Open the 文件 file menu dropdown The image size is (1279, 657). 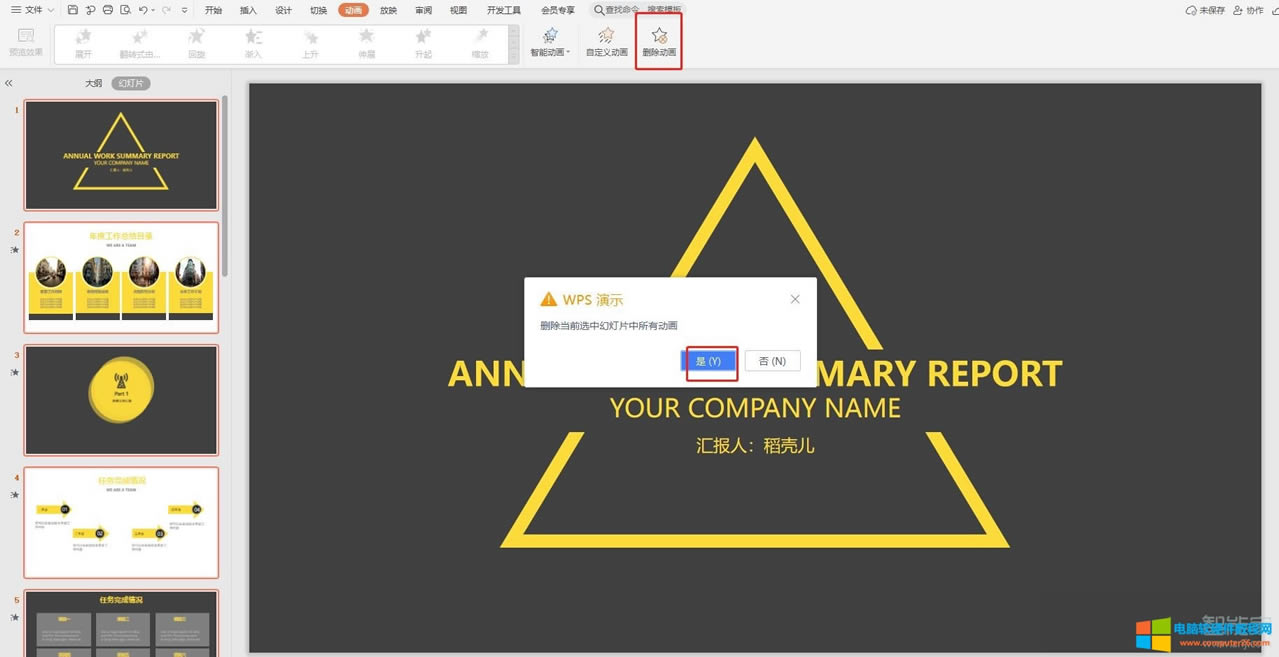(32, 10)
